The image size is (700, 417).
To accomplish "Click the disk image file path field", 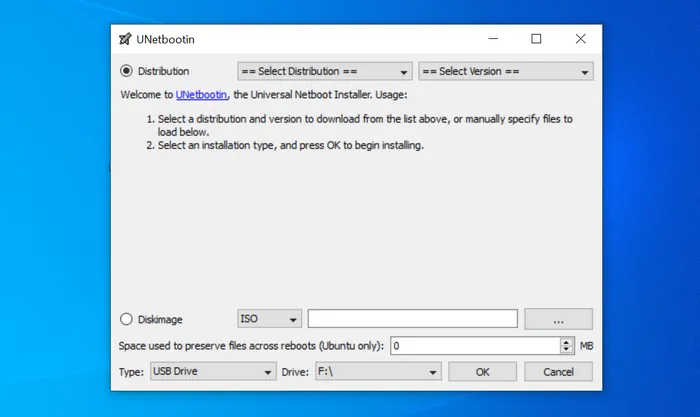I will [412, 319].
